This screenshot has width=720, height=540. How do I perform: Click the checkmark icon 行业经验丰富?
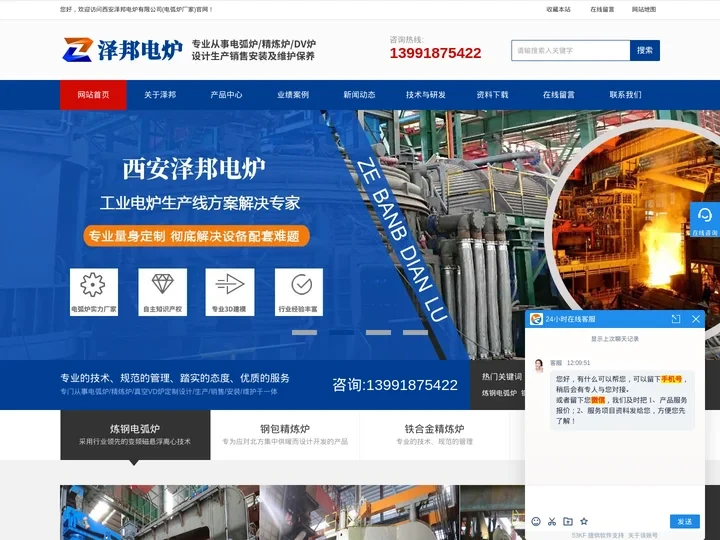pyautogui.click(x=299, y=292)
